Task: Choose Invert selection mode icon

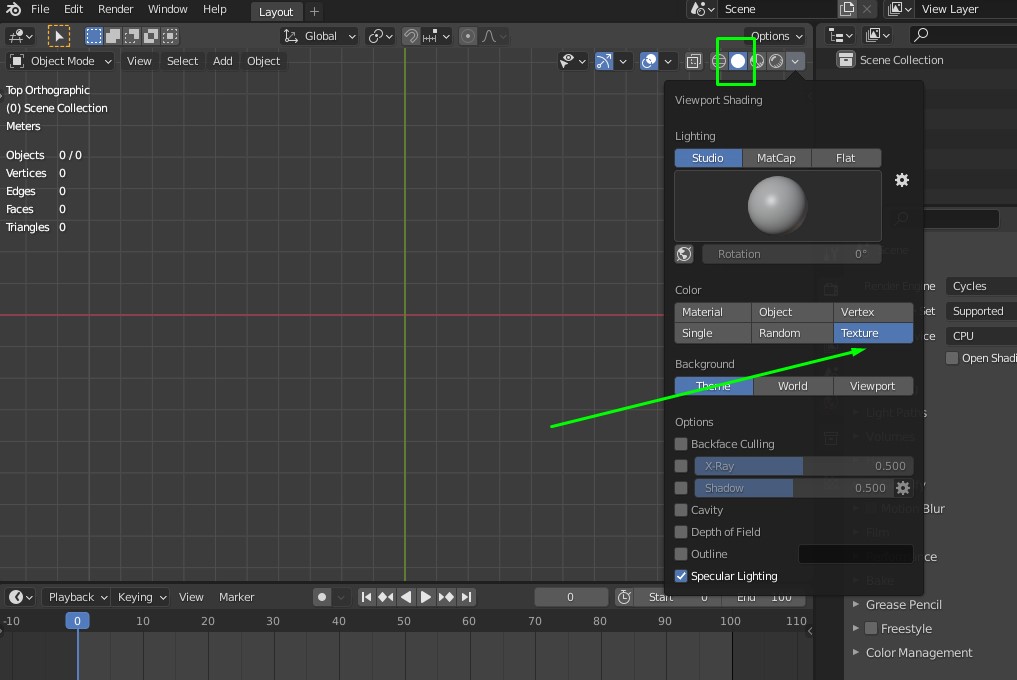Action: pos(151,36)
